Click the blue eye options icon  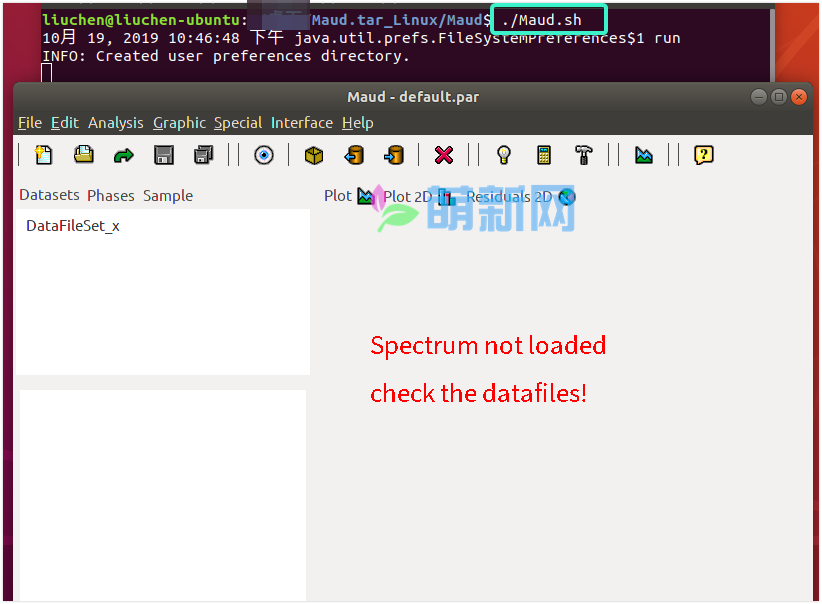pos(264,155)
